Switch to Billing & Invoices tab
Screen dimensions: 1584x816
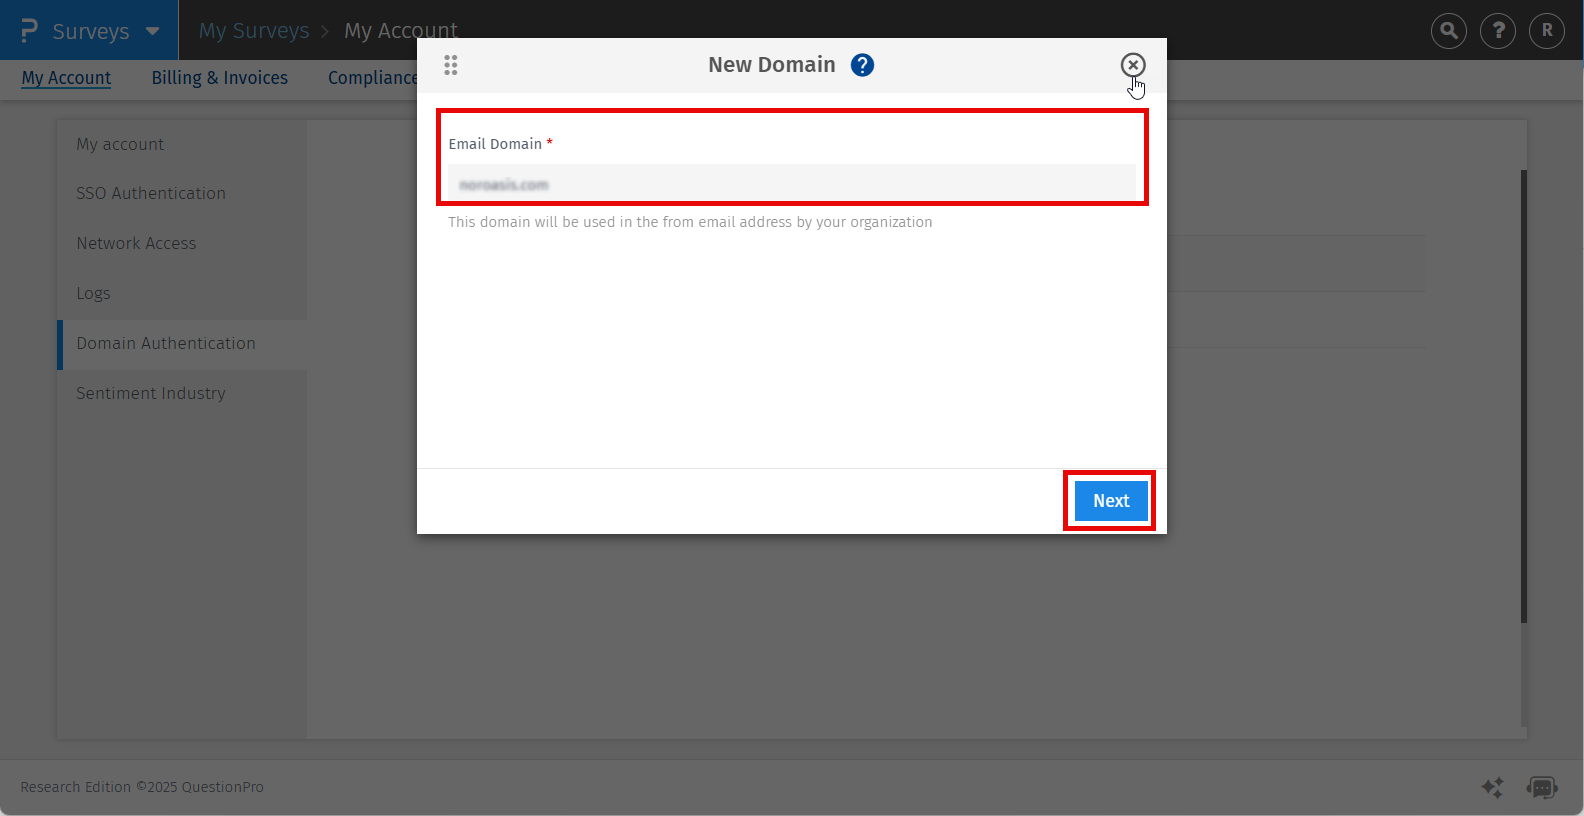click(220, 78)
